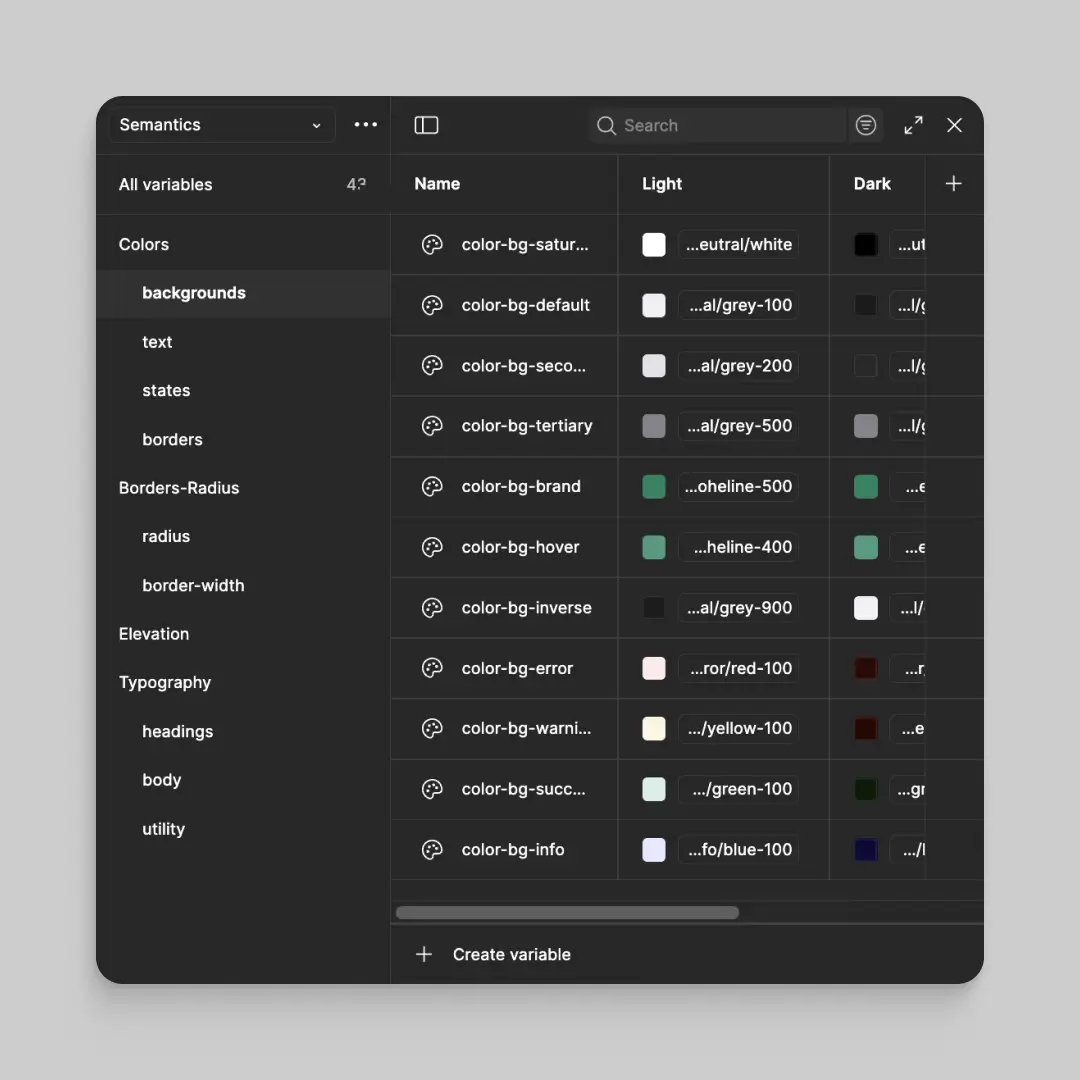1080x1080 pixels.
Task: Click the color palette icon beside color-bg-brand
Action: pos(431,487)
